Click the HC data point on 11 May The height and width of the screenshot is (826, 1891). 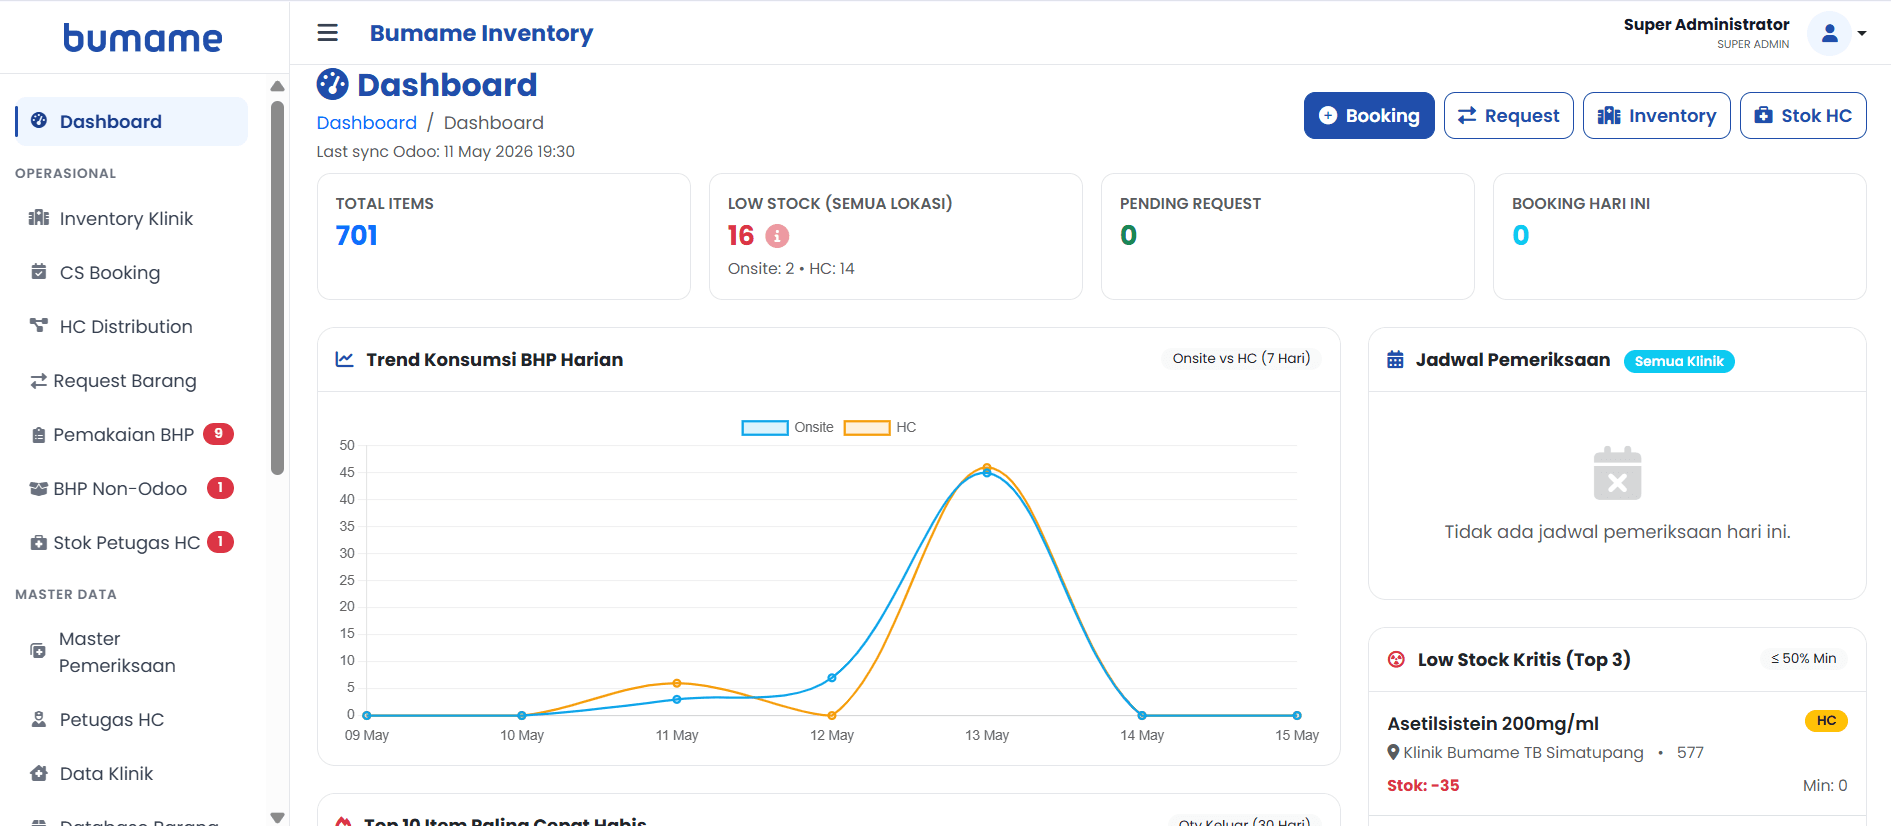pos(677,683)
